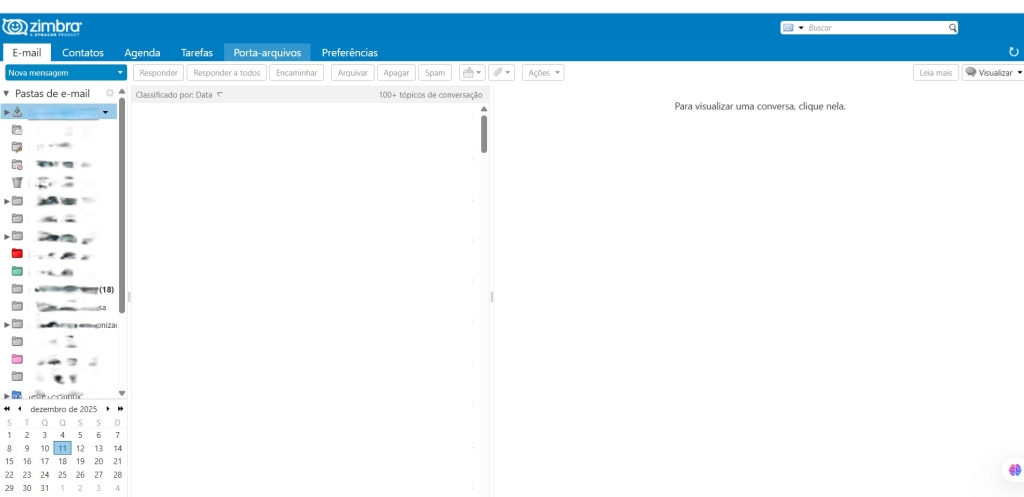The height and width of the screenshot is (497, 1024).
Task: Click the Leia mais button
Action: point(935,73)
